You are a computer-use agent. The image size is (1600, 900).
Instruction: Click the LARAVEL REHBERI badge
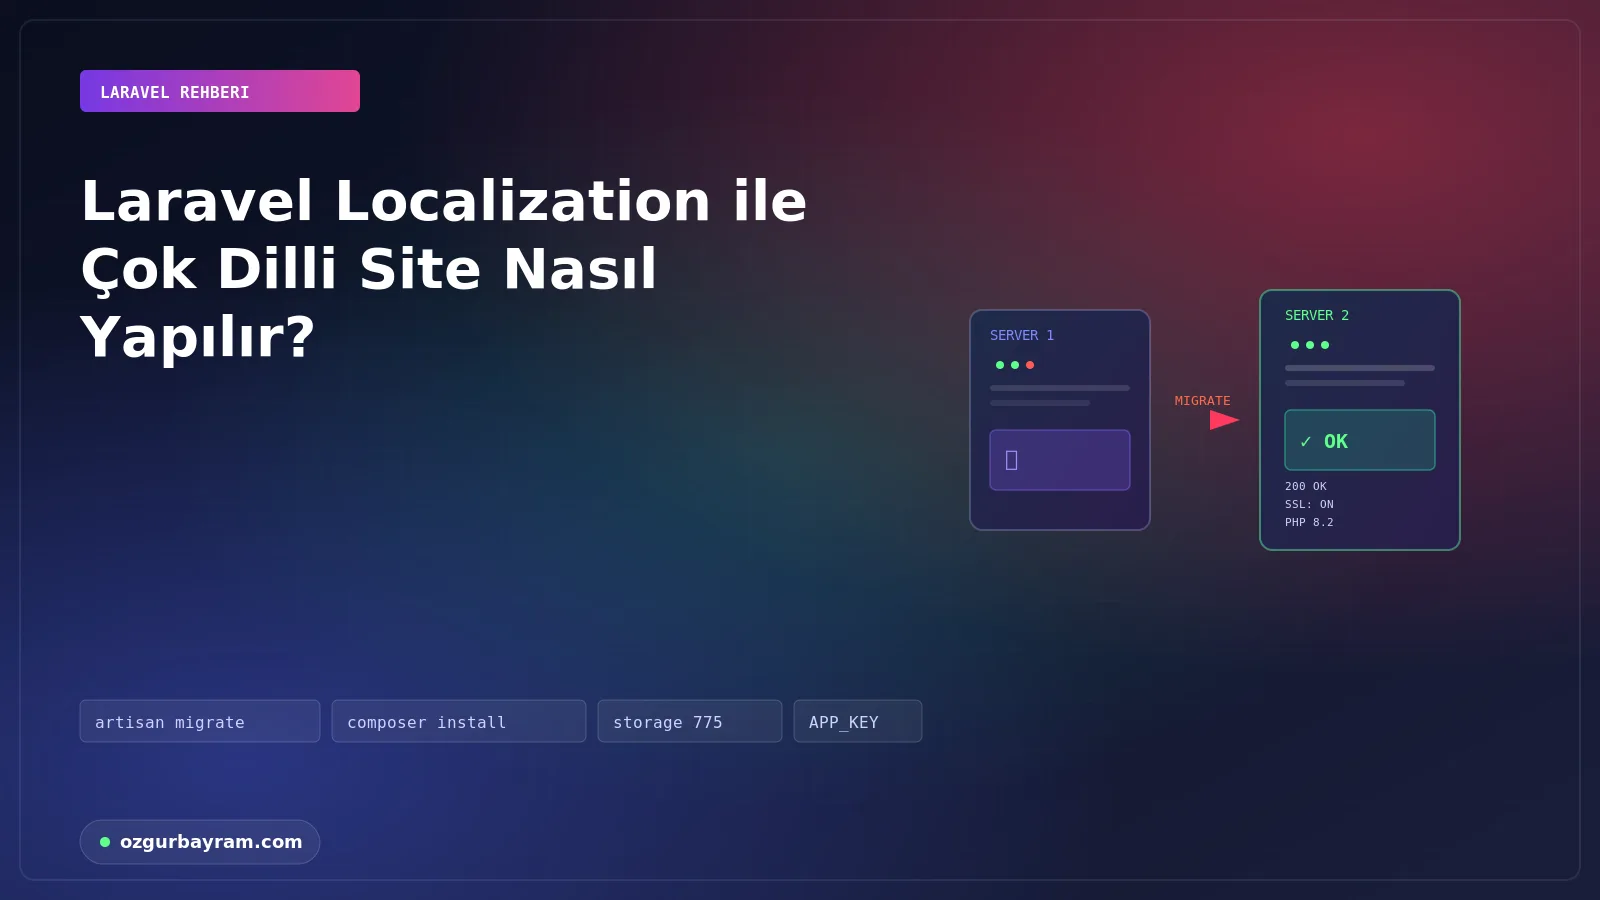[220, 91]
